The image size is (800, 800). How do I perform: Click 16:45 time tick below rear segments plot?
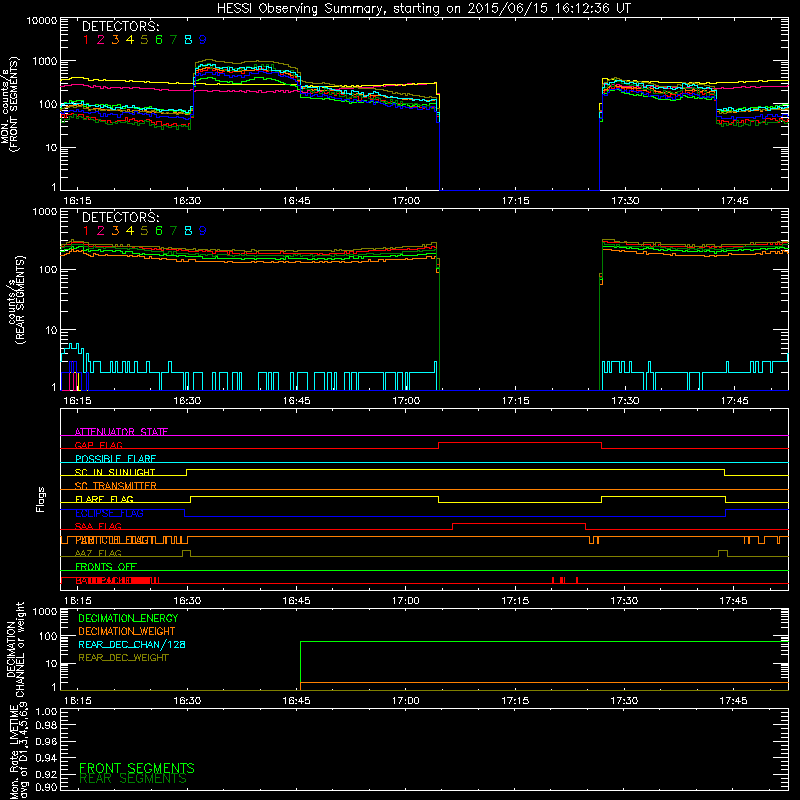coord(296,401)
